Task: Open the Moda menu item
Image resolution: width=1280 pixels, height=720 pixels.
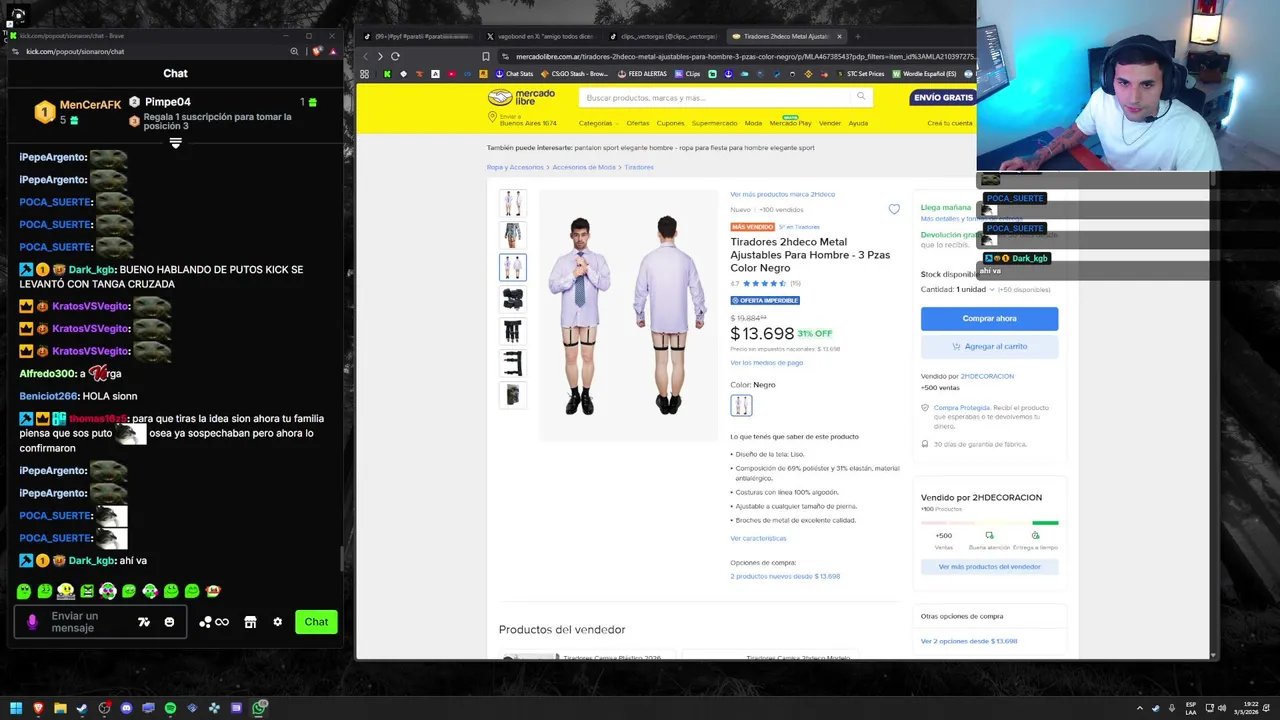Action: 753,123
